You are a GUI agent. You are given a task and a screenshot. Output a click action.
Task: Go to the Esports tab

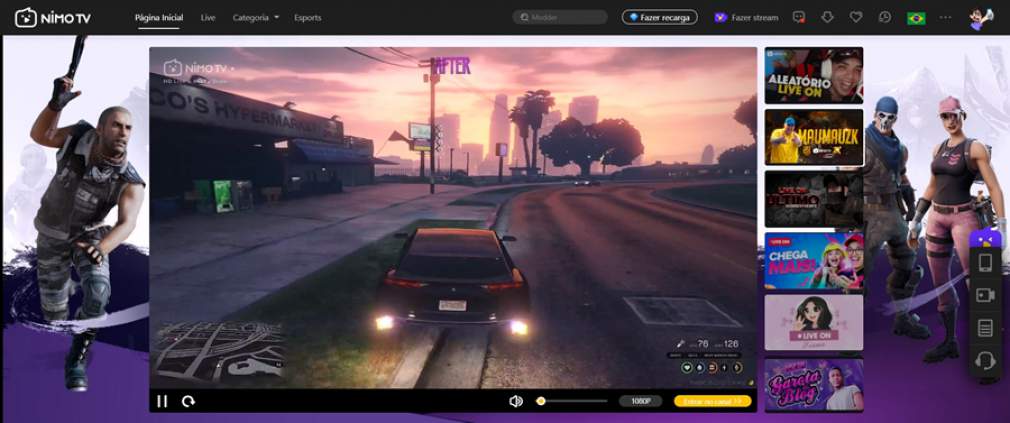[308, 18]
